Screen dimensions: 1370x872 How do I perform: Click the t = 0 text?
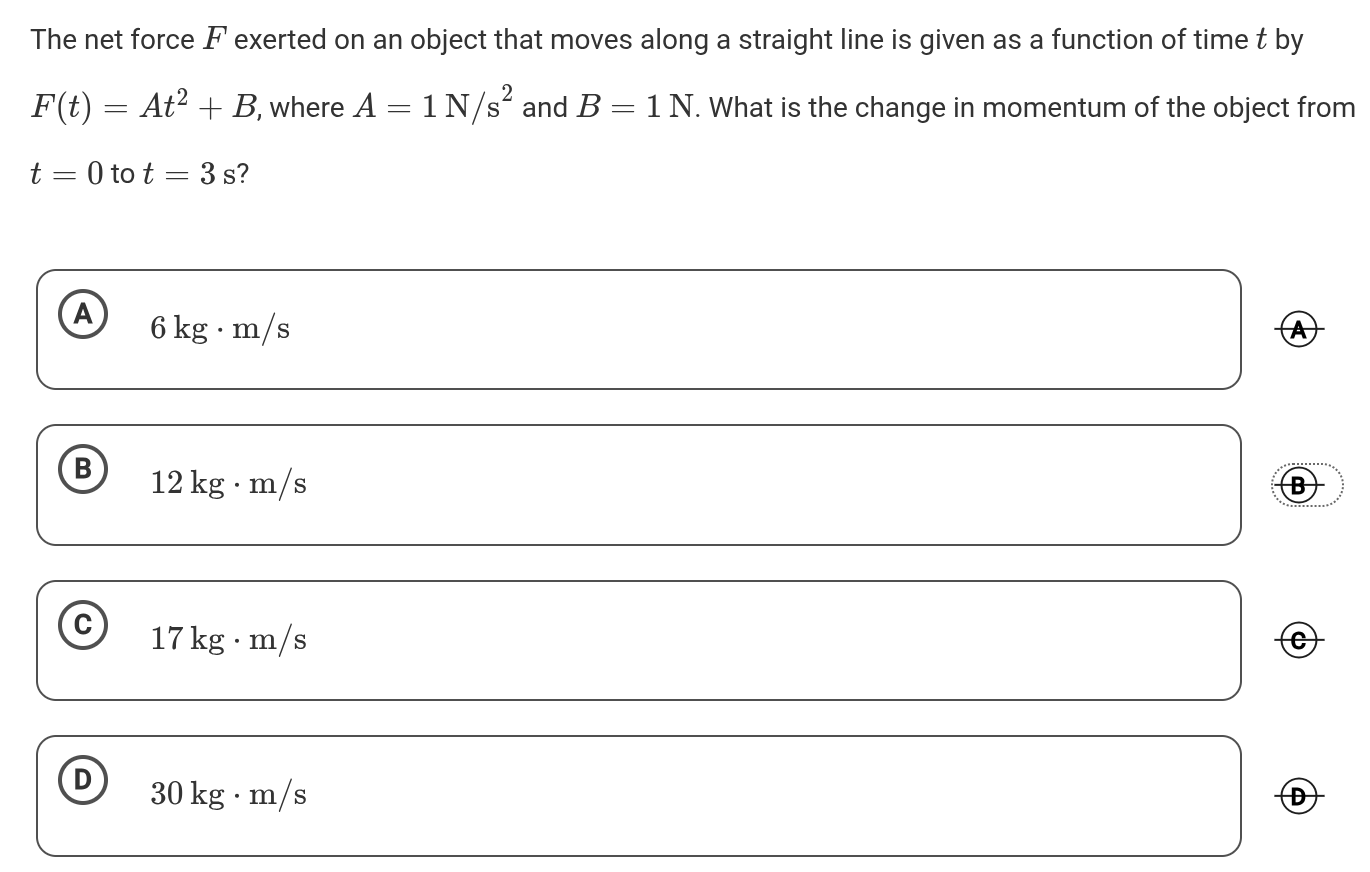pos(67,174)
